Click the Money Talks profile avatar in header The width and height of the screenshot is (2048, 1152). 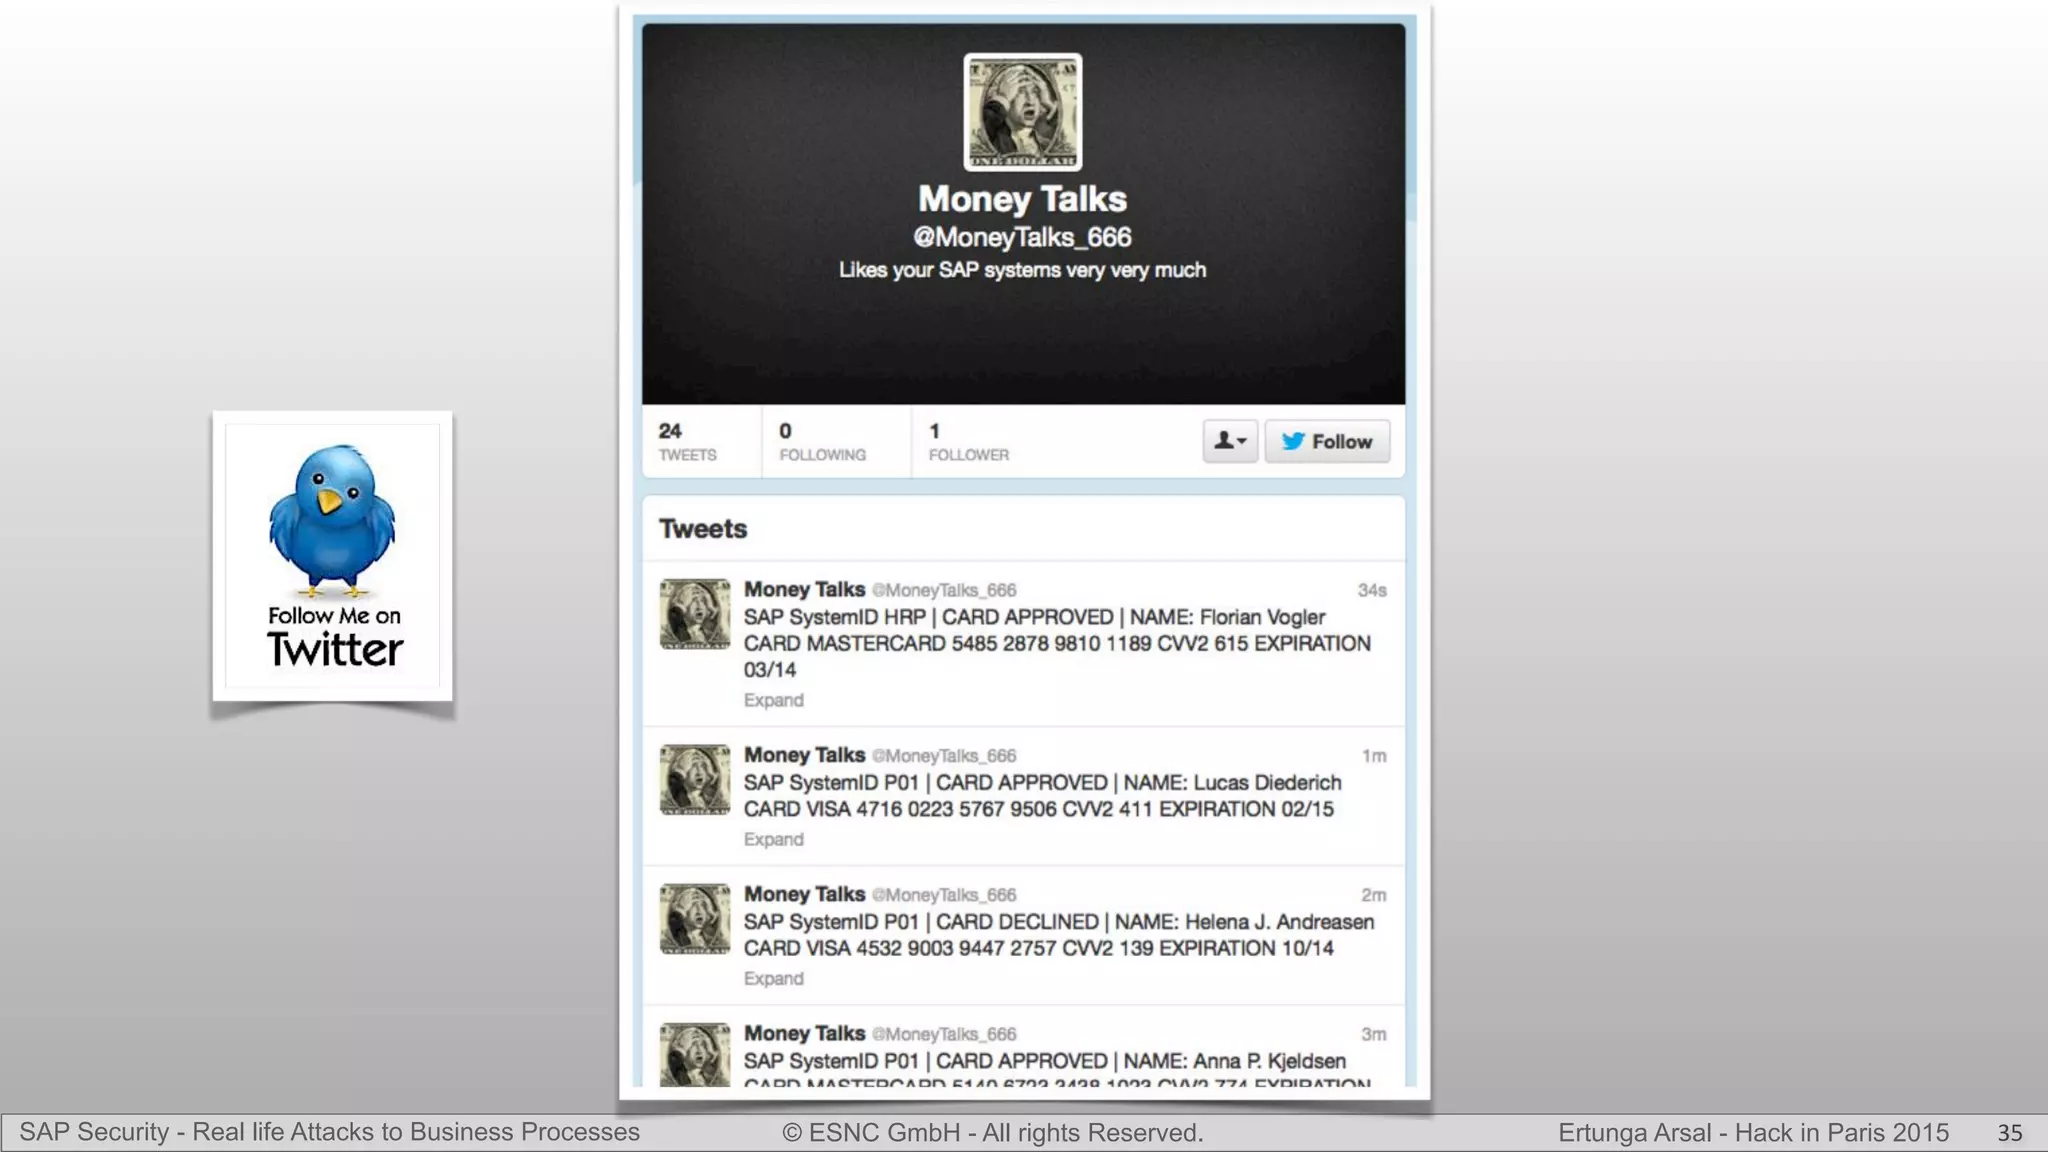click(x=1022, y=112)
